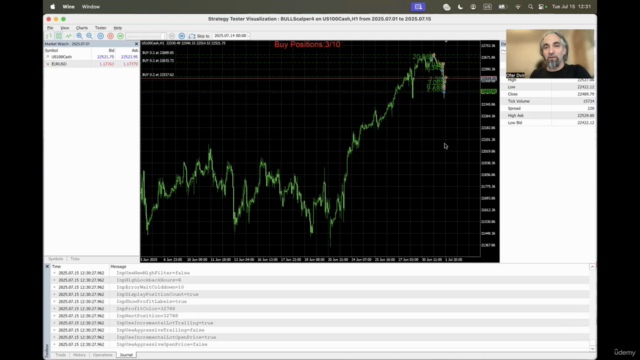Image resolution: width=640 pixels, height=360 pixels.
Task: Open the View menu
Action: pos(64,28)
